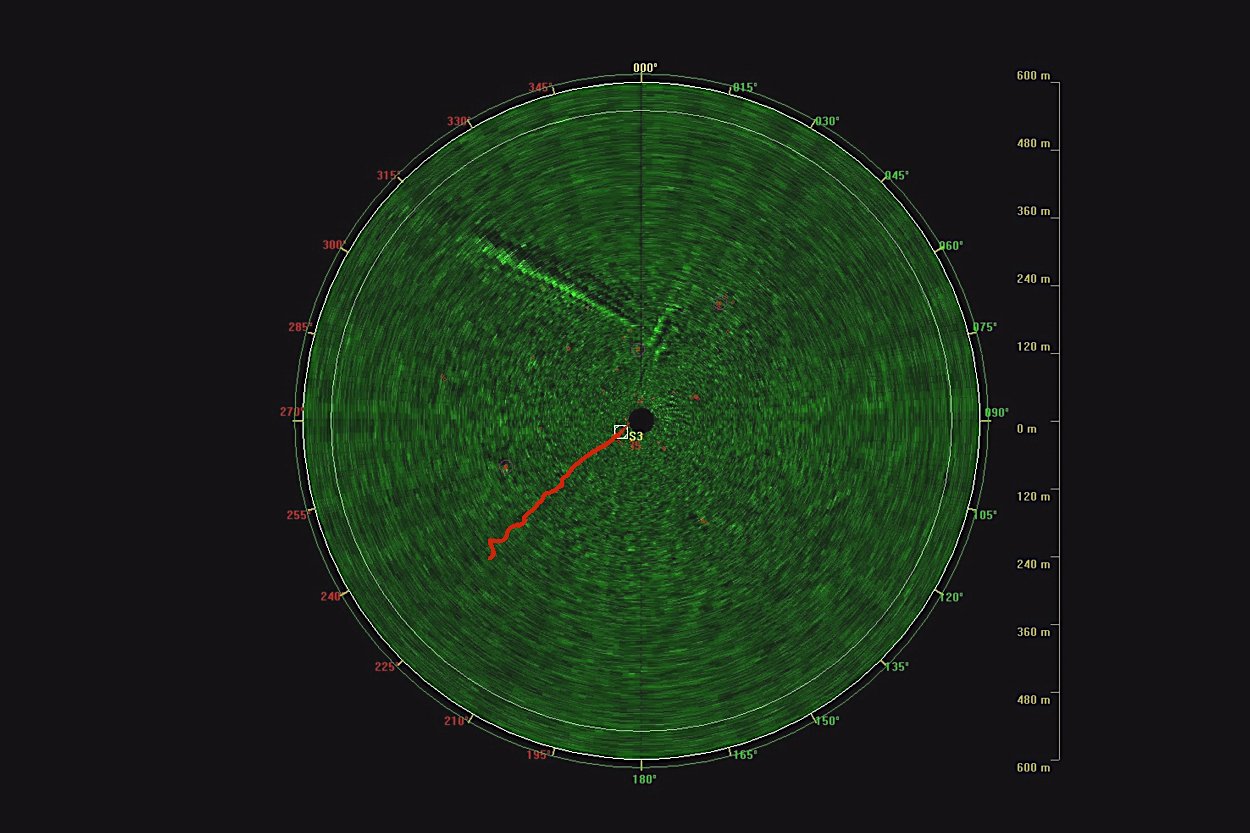Click the 330° bearing label

(x=458, y=121)
